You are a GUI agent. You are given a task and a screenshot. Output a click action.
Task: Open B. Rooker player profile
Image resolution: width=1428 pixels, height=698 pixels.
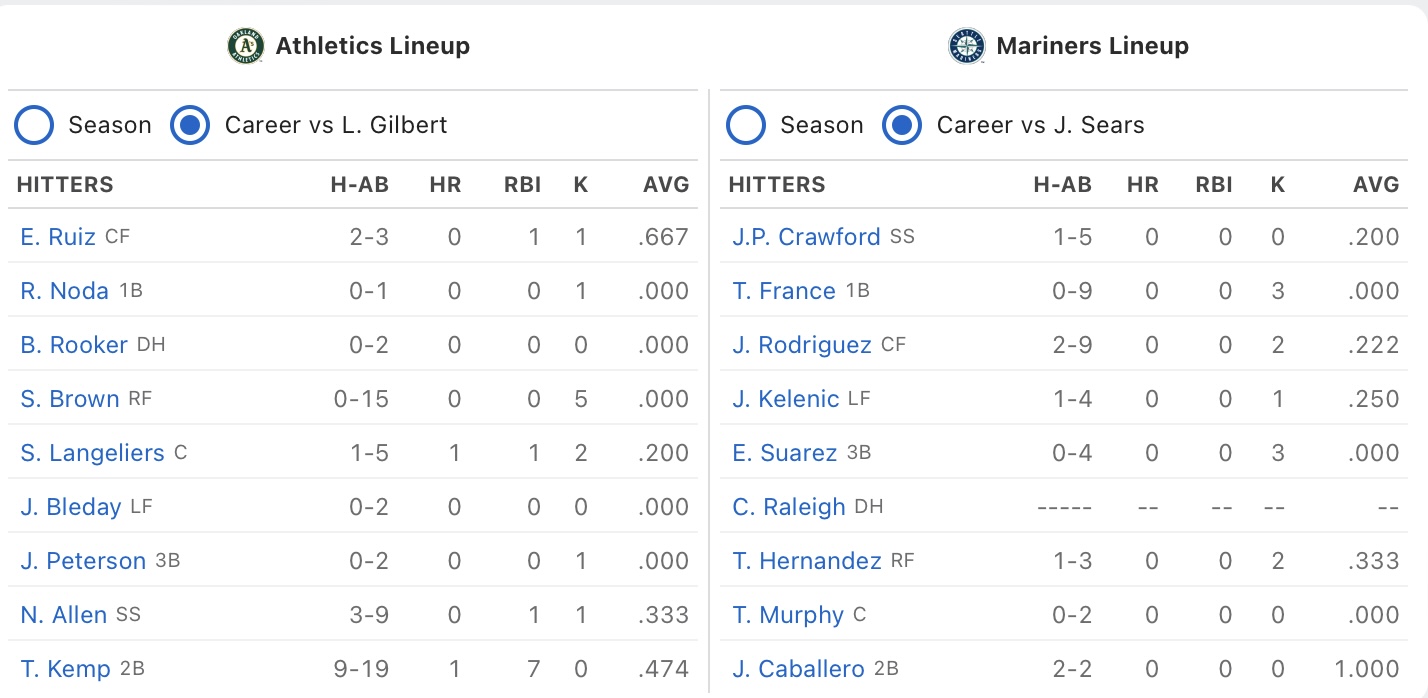click(x=74, y=345)
